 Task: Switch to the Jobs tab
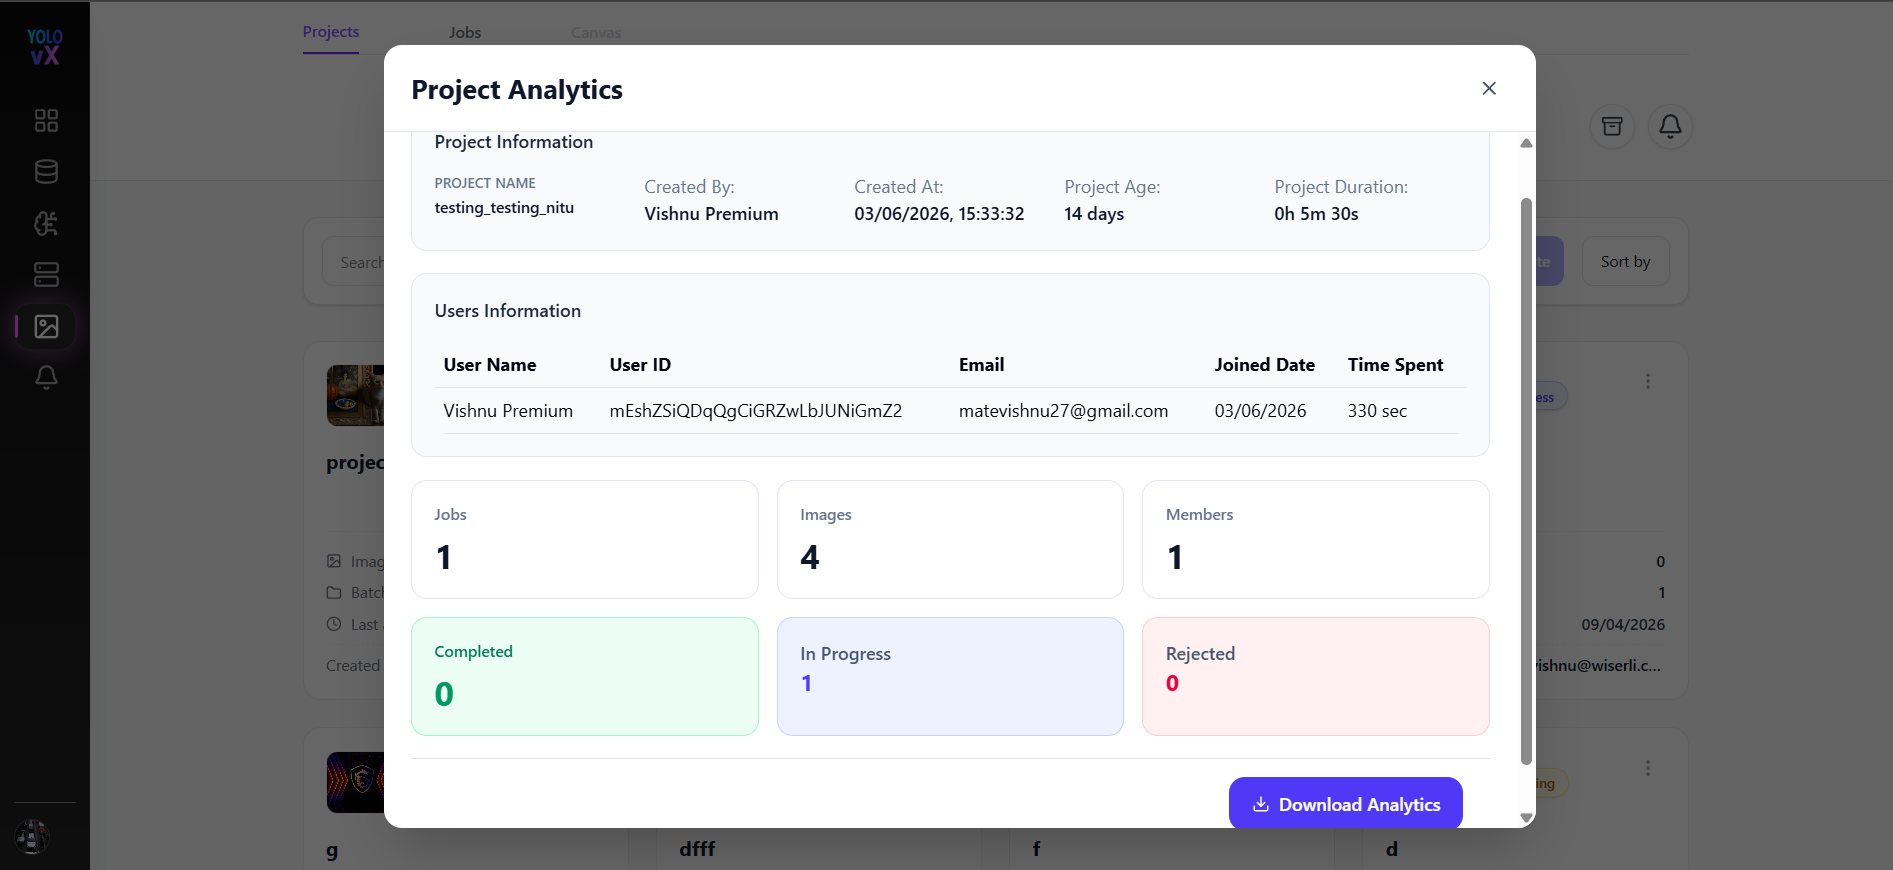point(465,33)
